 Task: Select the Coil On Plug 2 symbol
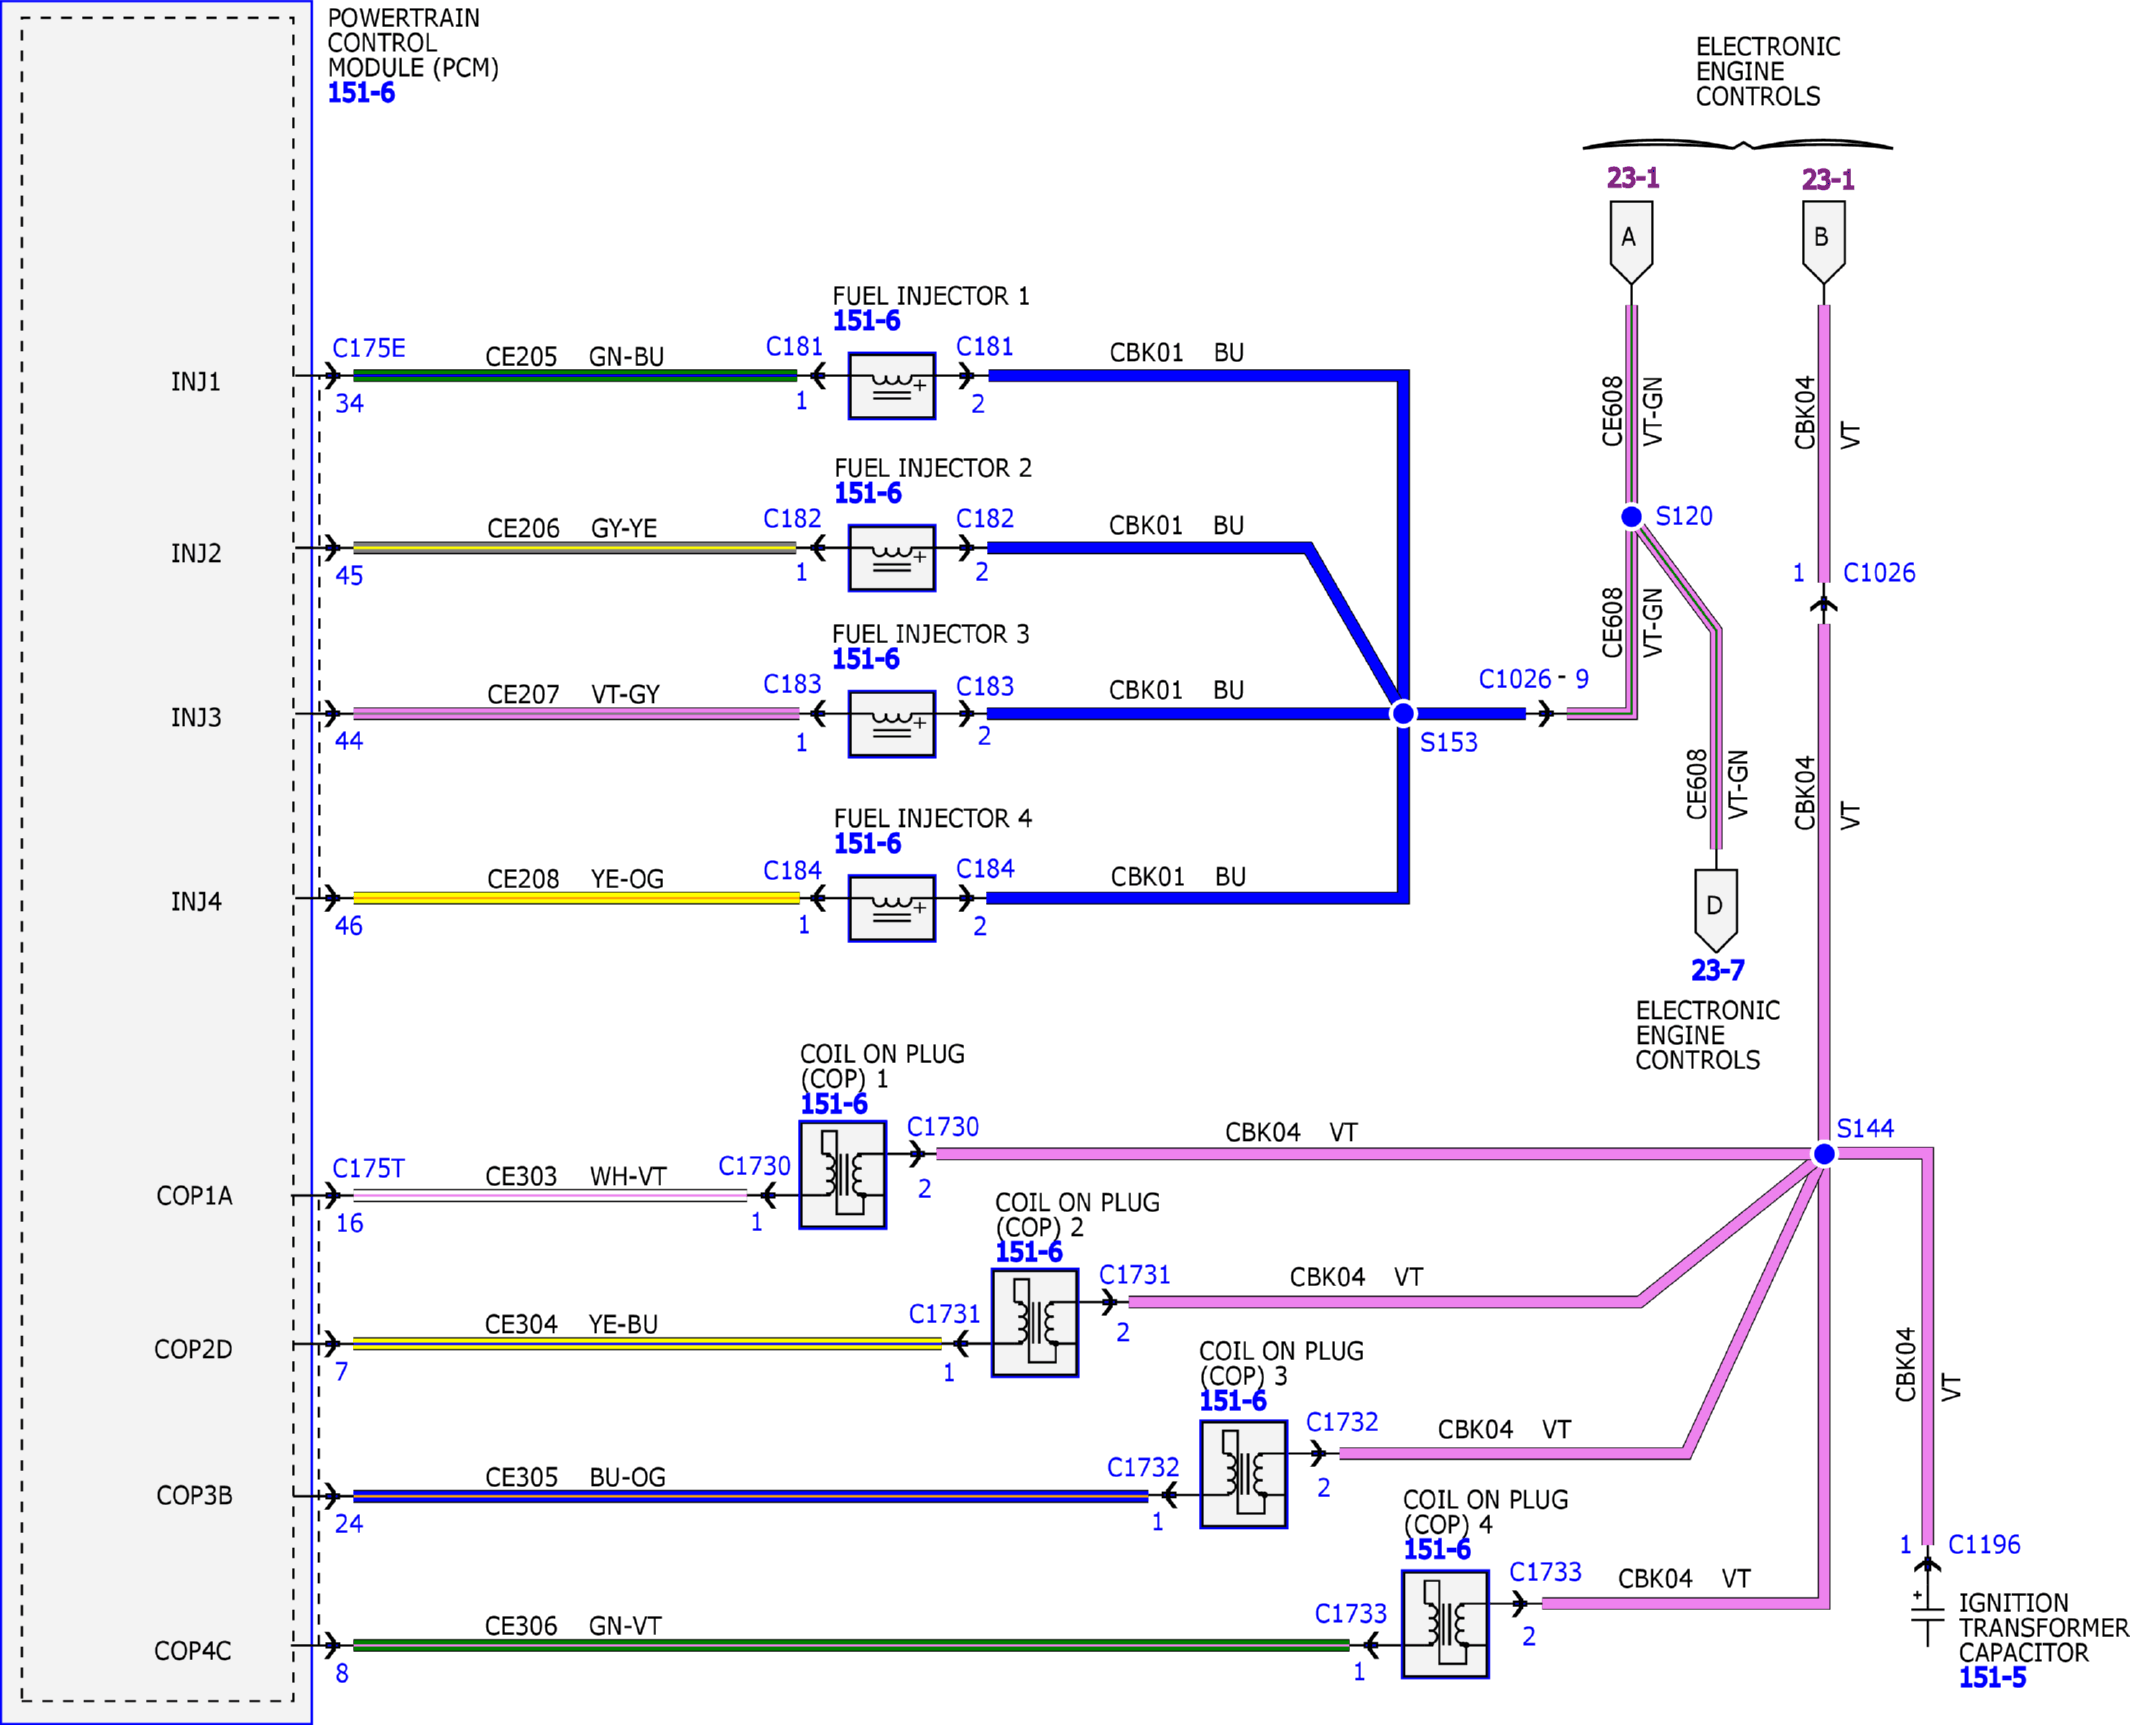pos(1034,1322)
